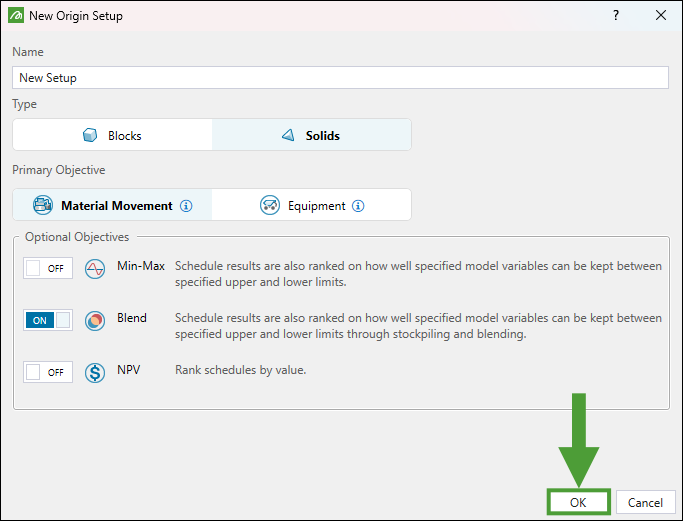Click the Blend circle icon
This screenshot has height=521, width=683.
click(x=95, y=321)
